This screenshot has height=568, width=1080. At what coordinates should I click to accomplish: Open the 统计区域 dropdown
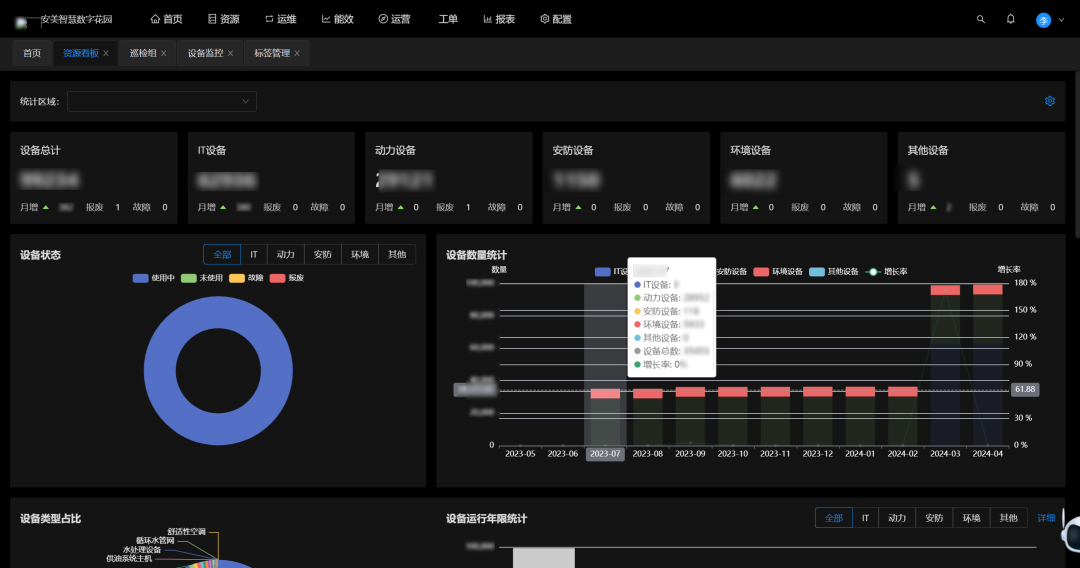(x=162, y=101)
